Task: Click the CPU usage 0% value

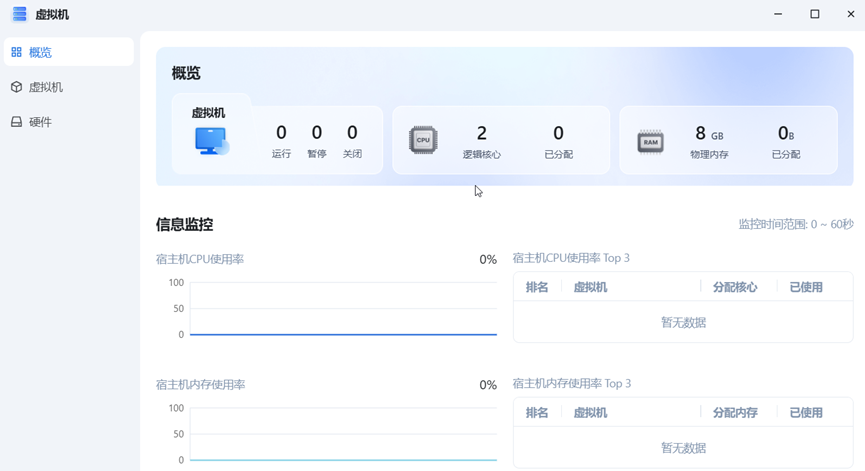Action: coord(488,259)
